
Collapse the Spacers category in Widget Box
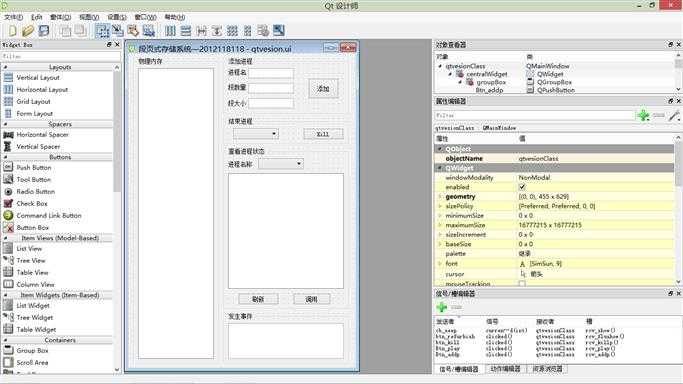click(x=5, y=124)
